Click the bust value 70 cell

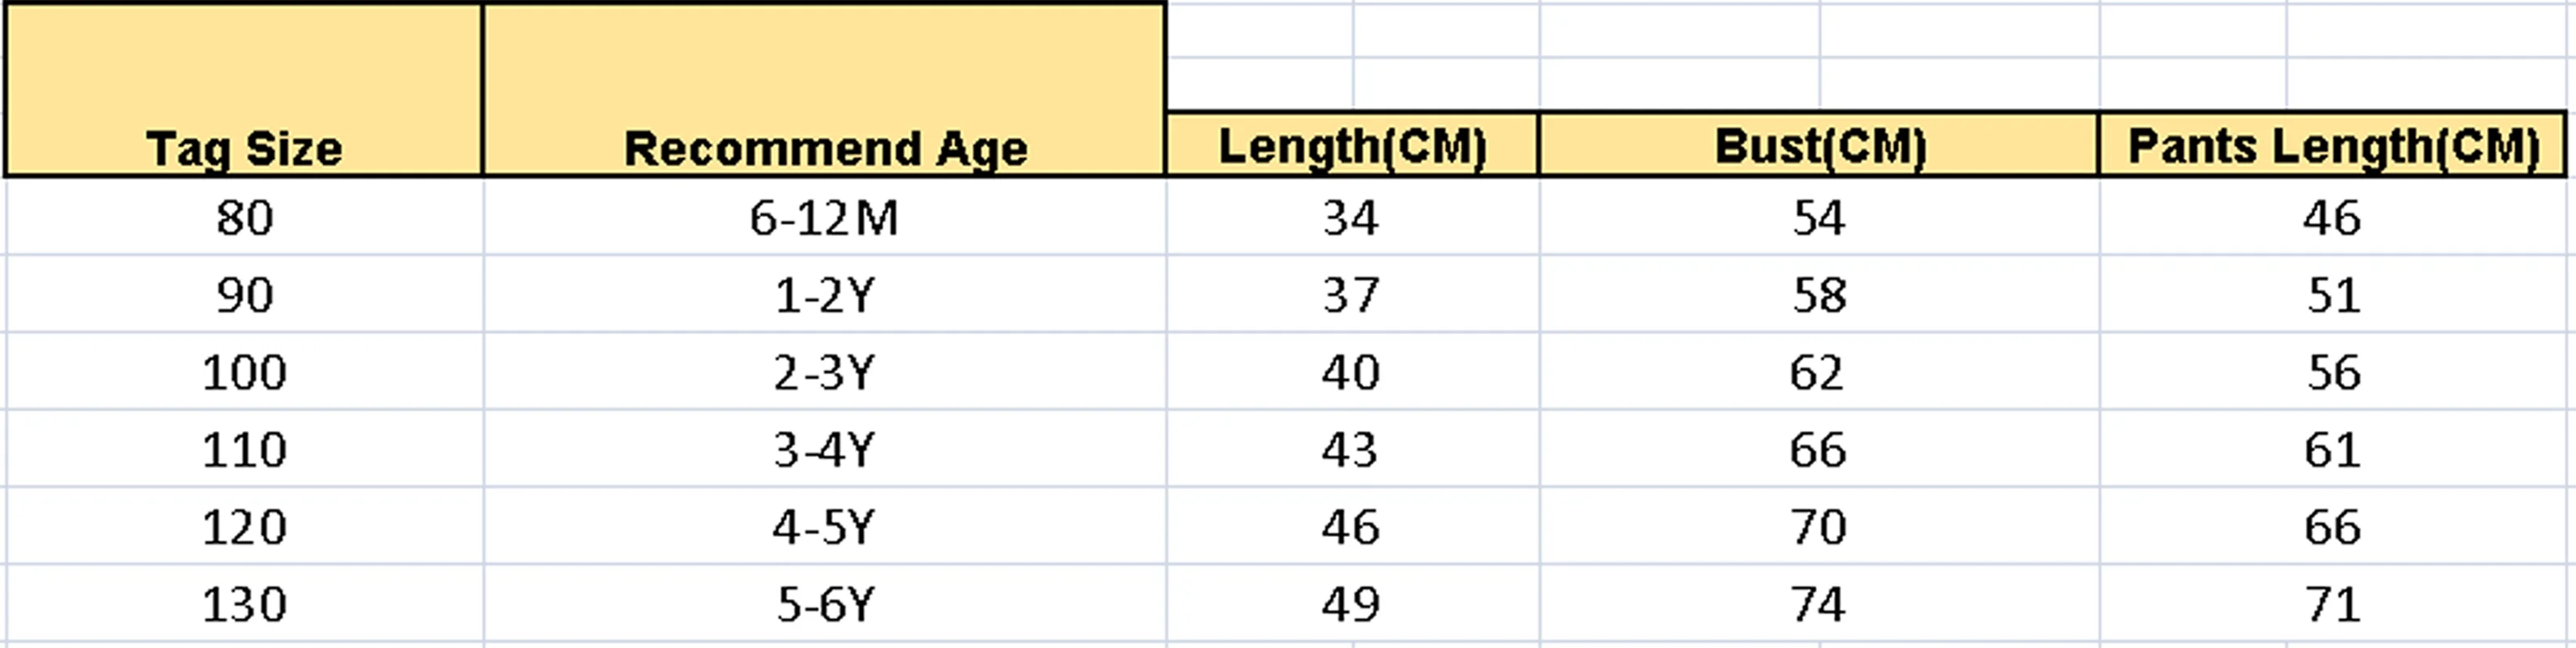[1819, 525]
